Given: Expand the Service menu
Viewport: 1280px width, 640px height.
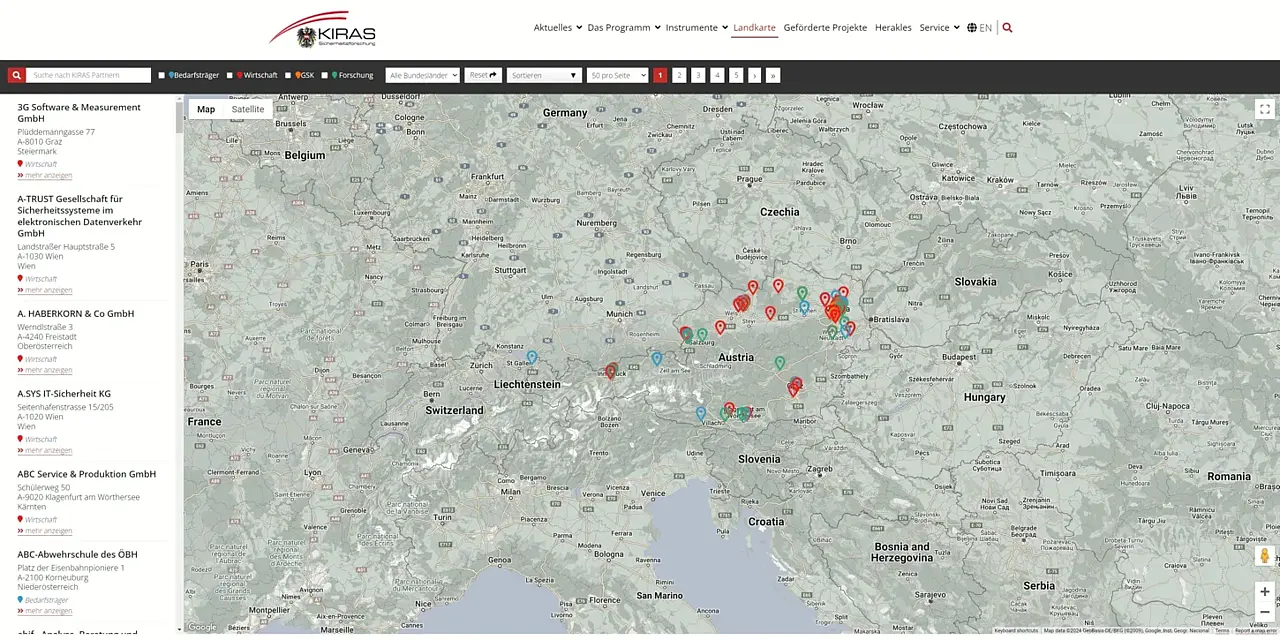Looking at the screenshot, I should coord(940,28).
